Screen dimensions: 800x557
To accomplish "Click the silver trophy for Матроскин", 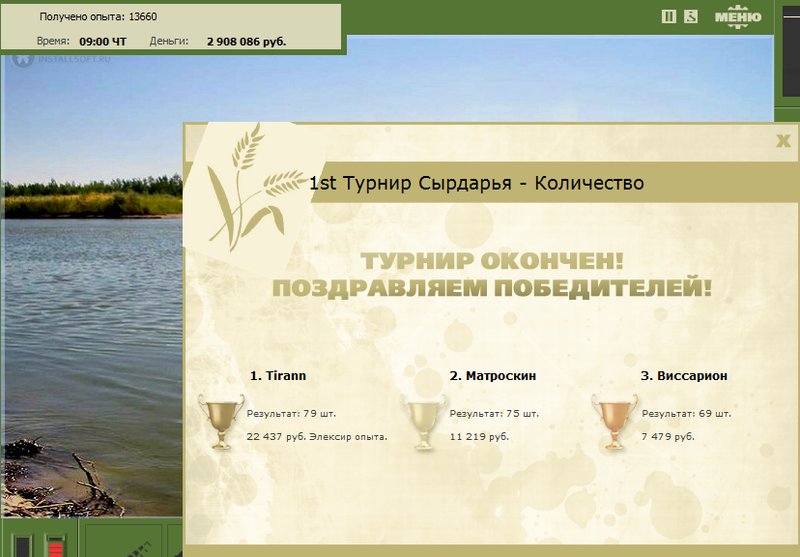I will coord(423,421).
